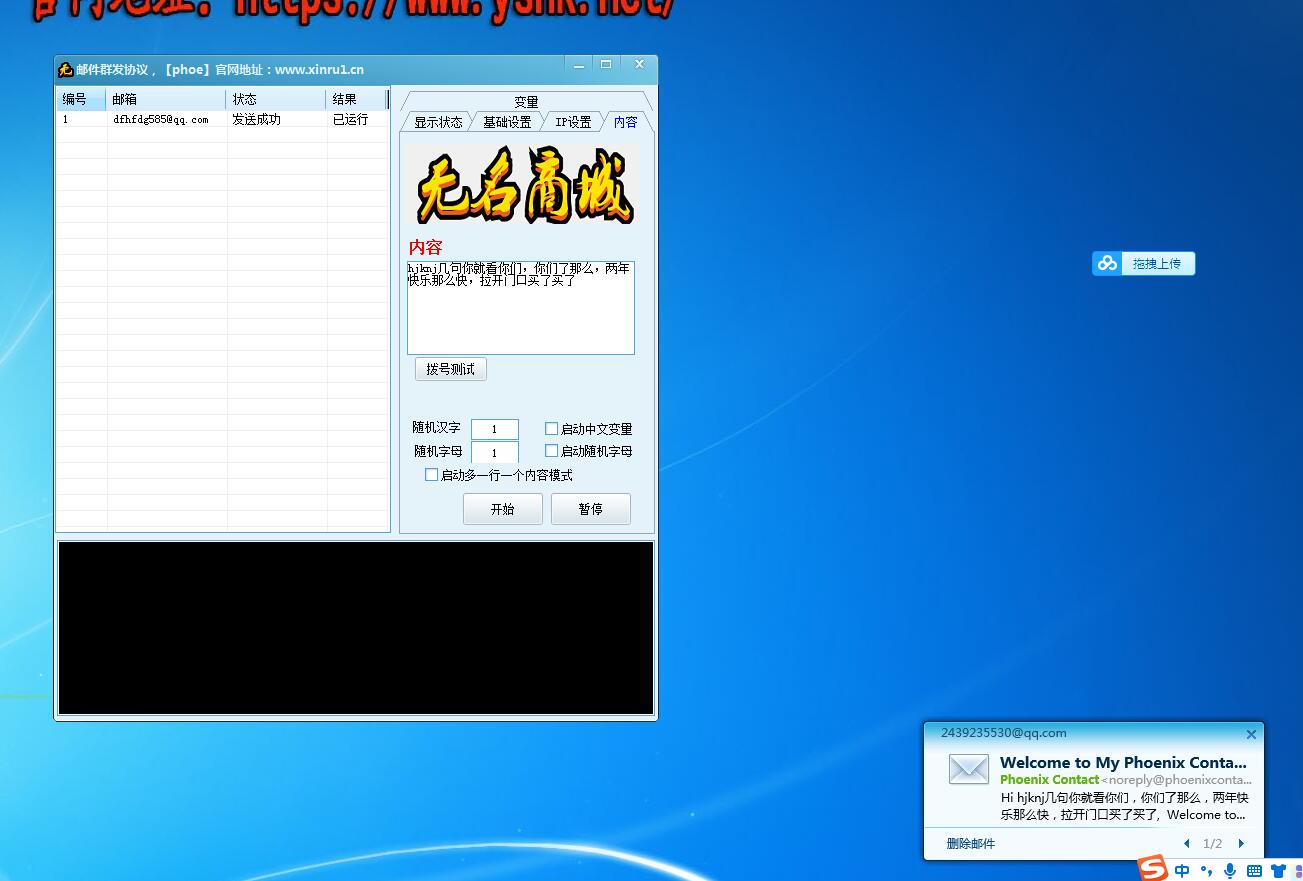Click the 邮箱 column header

[166, 99]
